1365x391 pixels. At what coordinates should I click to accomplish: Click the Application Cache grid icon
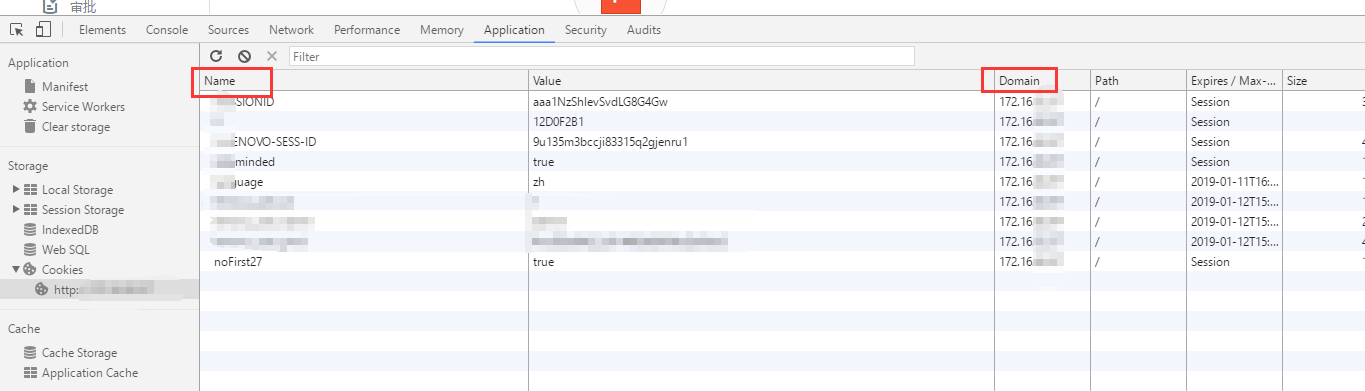pos(30,373)
